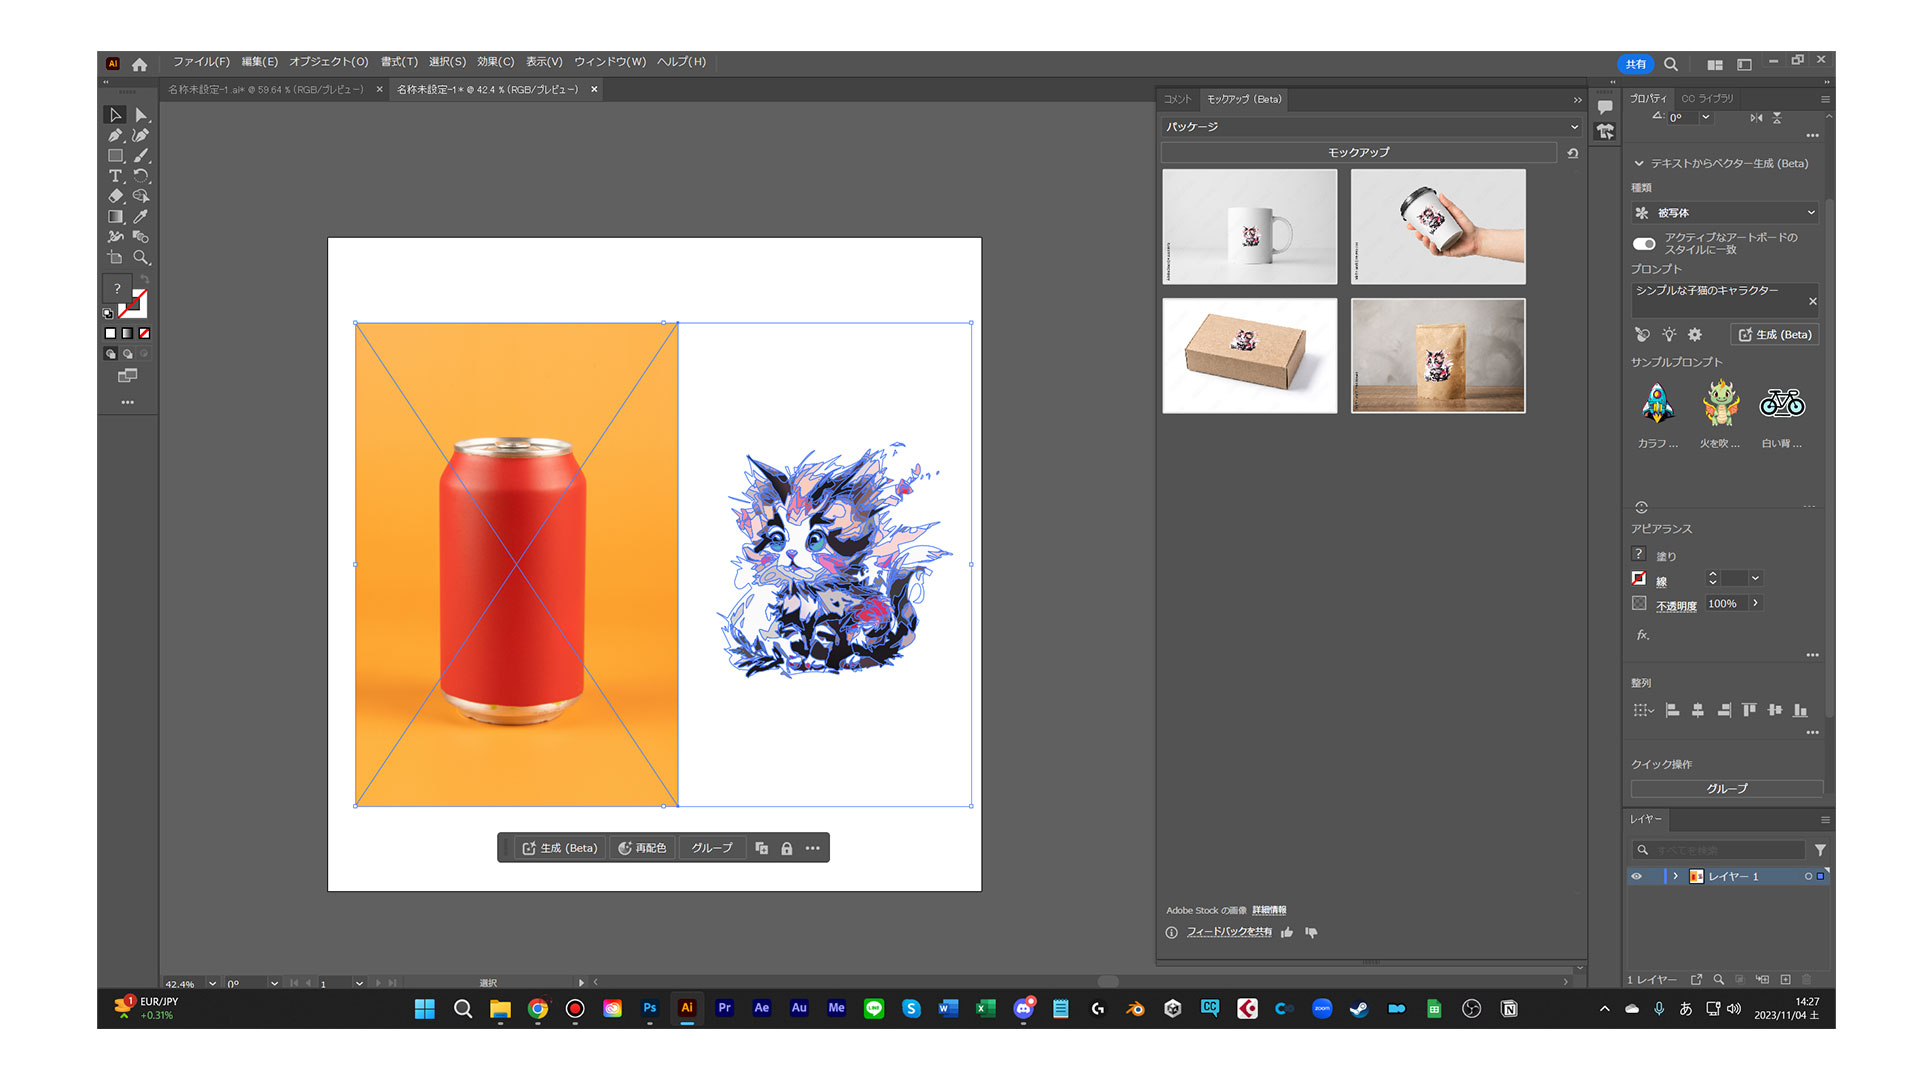Select the coffee cup mockup thumbnail
This screenshot has width=1920, height=1080.
click(x=1438, y=226)
